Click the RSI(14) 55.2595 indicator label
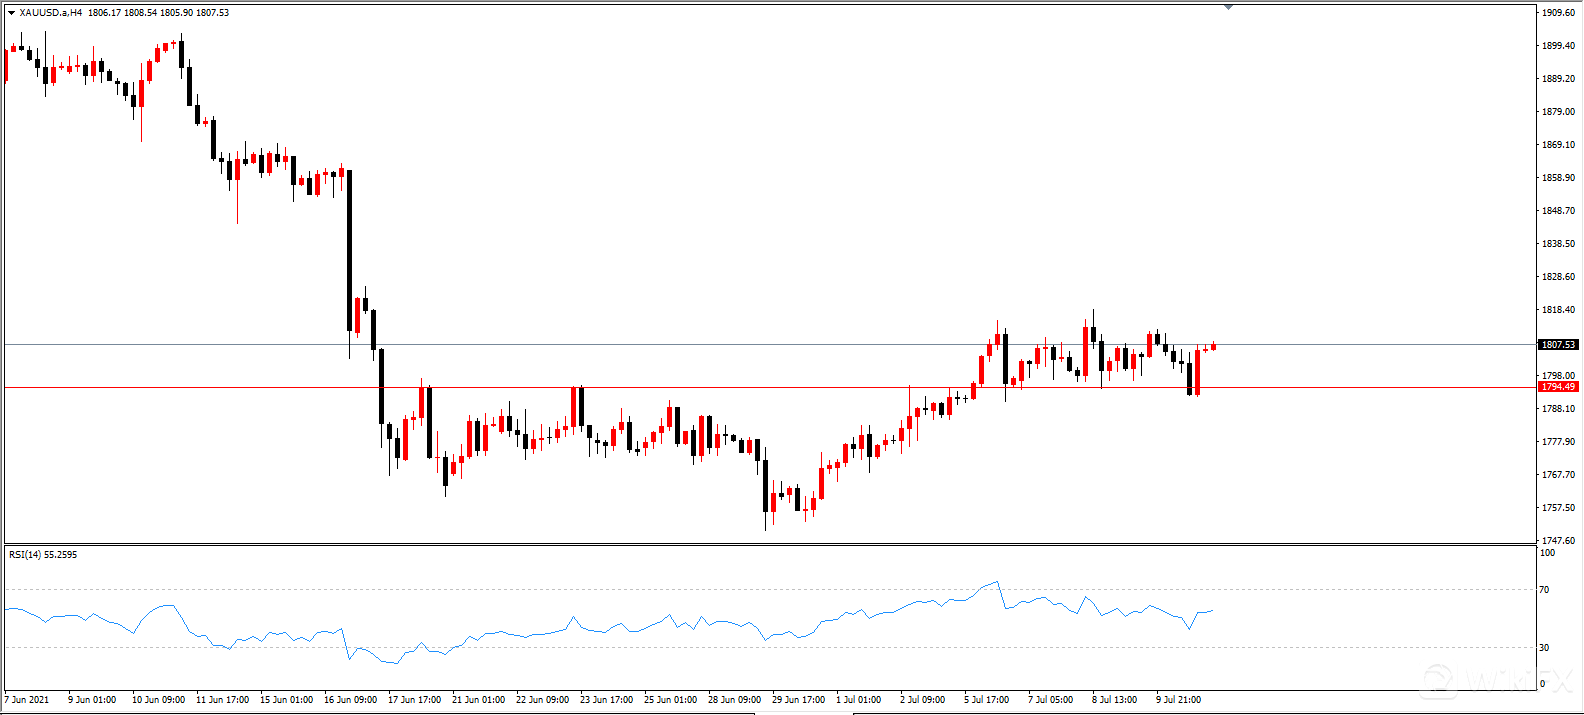The width and height of the screenshot is (1584, 715). [43, 554]
